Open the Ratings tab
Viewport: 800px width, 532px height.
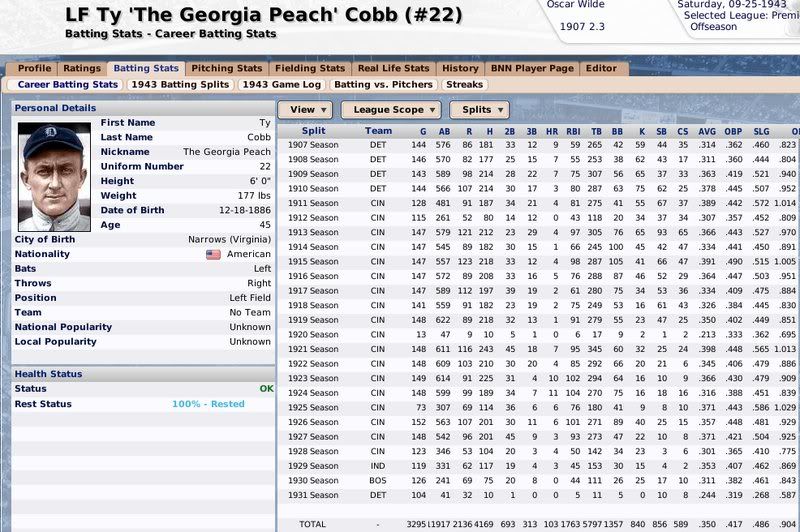coord(82,68)
